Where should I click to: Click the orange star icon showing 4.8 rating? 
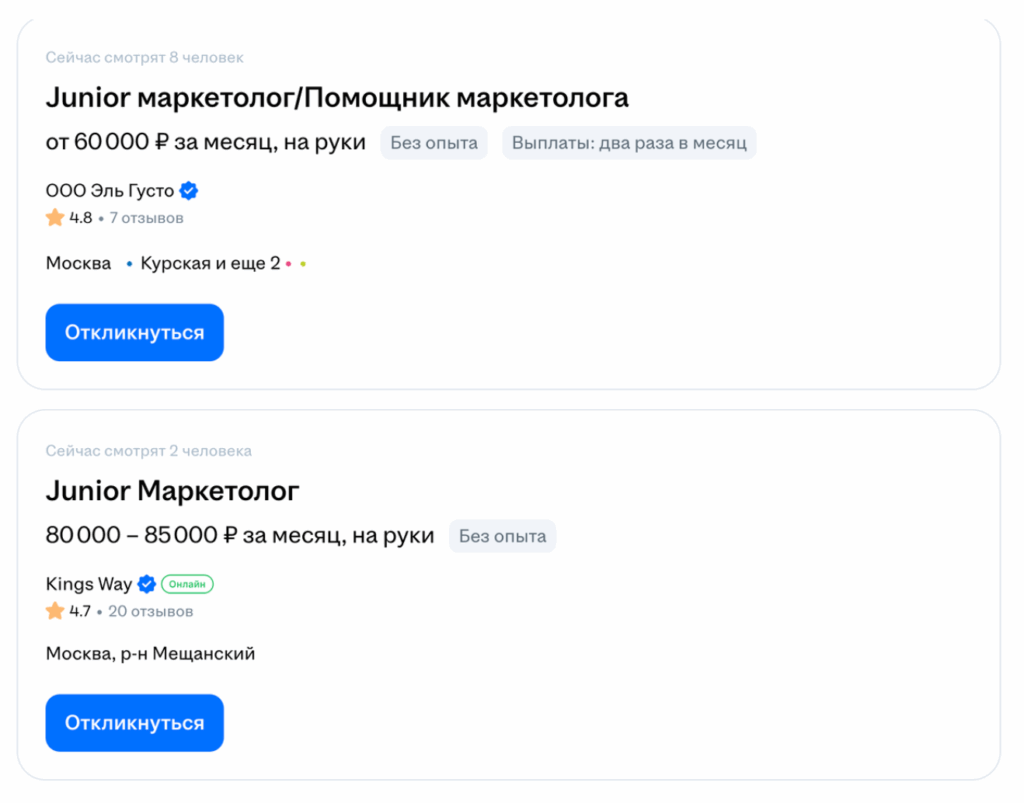coord(54,216)
